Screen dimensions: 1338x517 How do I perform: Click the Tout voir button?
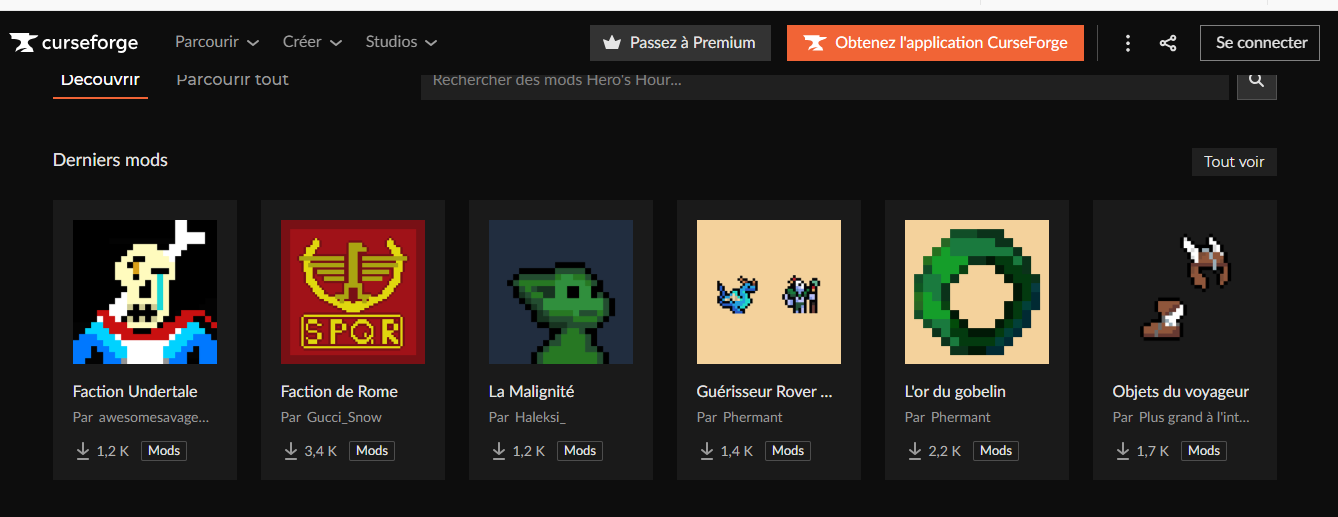coord(1233,162)
